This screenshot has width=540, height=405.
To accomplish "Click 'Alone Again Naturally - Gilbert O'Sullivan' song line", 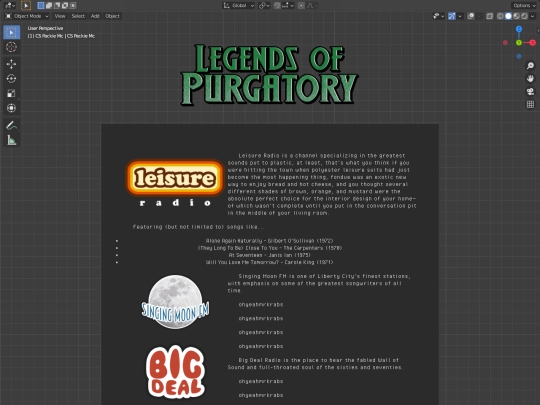I will pos(269,241).
